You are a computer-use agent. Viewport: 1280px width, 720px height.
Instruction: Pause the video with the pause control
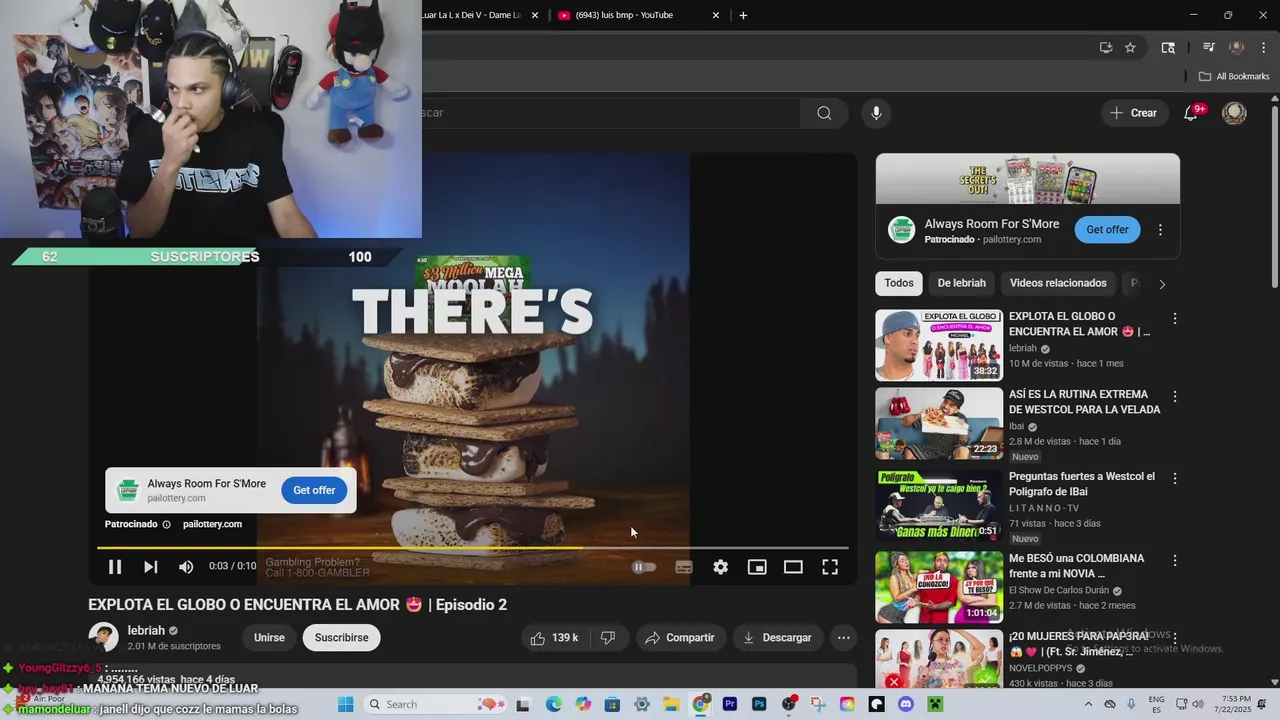click(115, 567)
